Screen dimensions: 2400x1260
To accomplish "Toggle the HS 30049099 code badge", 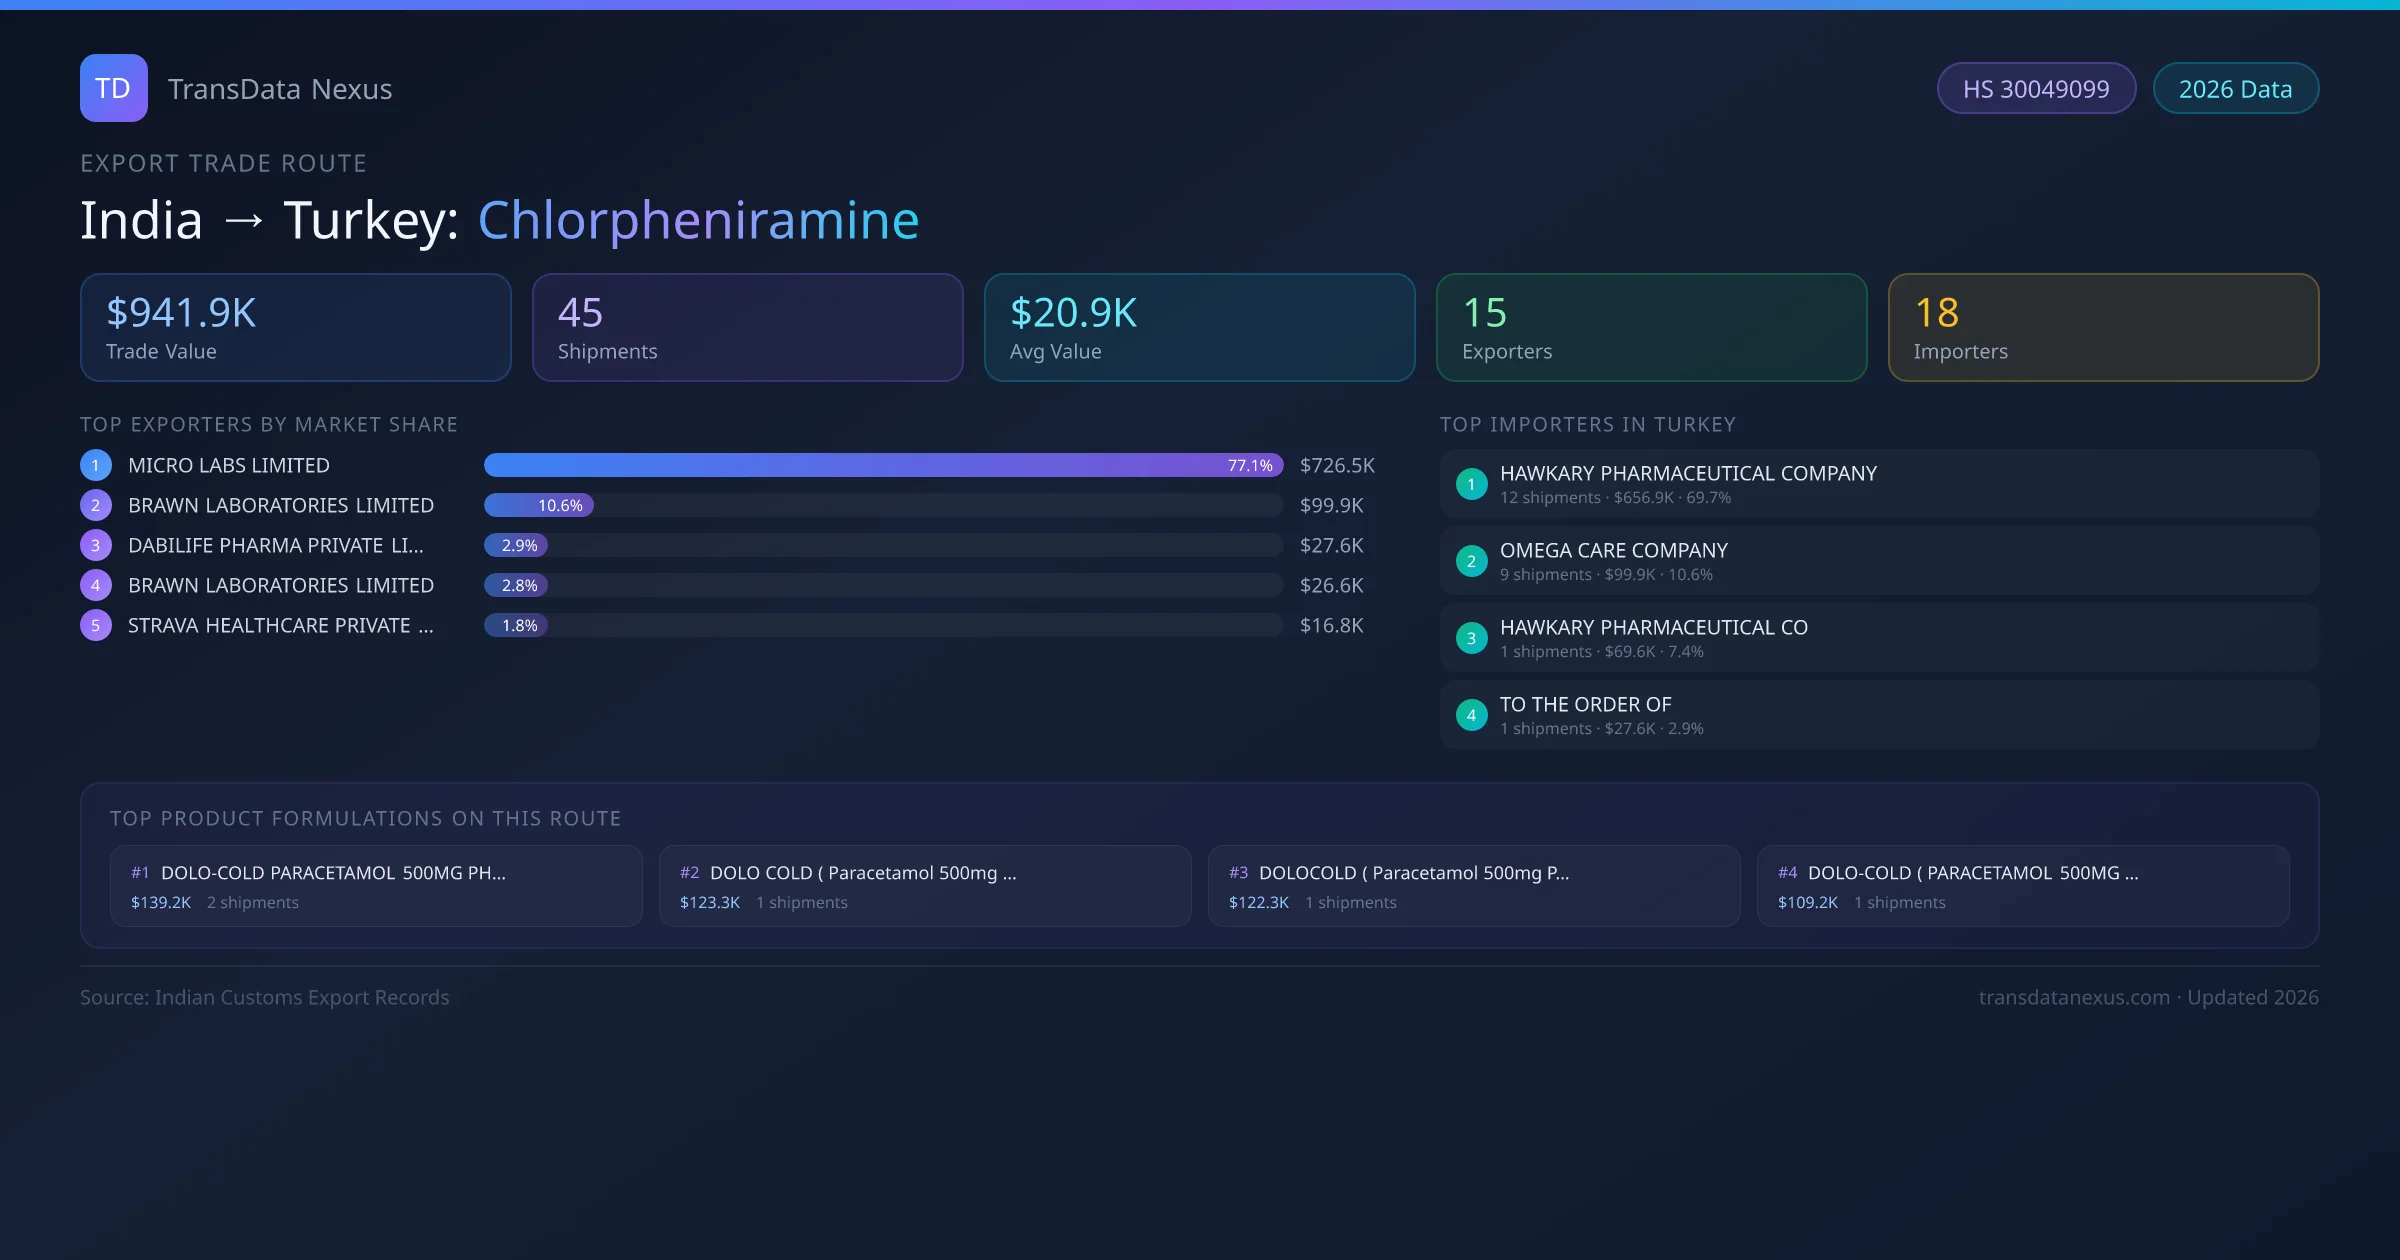I will (x=2036, y=88).
